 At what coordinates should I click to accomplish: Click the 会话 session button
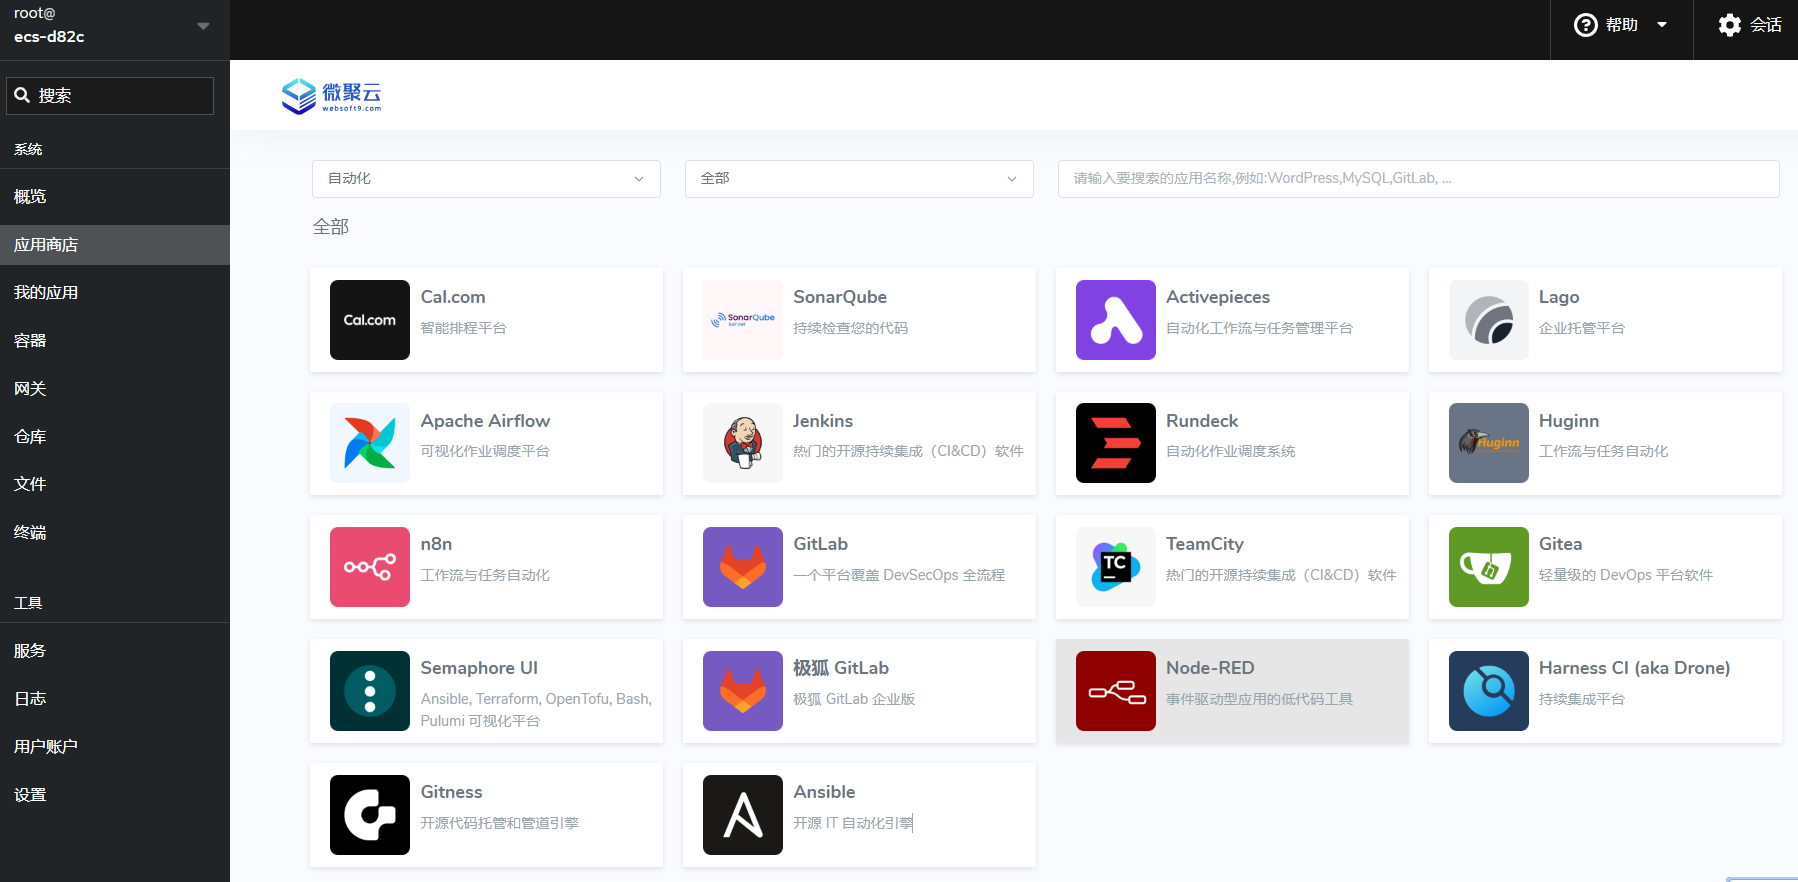coord(1749,25)
